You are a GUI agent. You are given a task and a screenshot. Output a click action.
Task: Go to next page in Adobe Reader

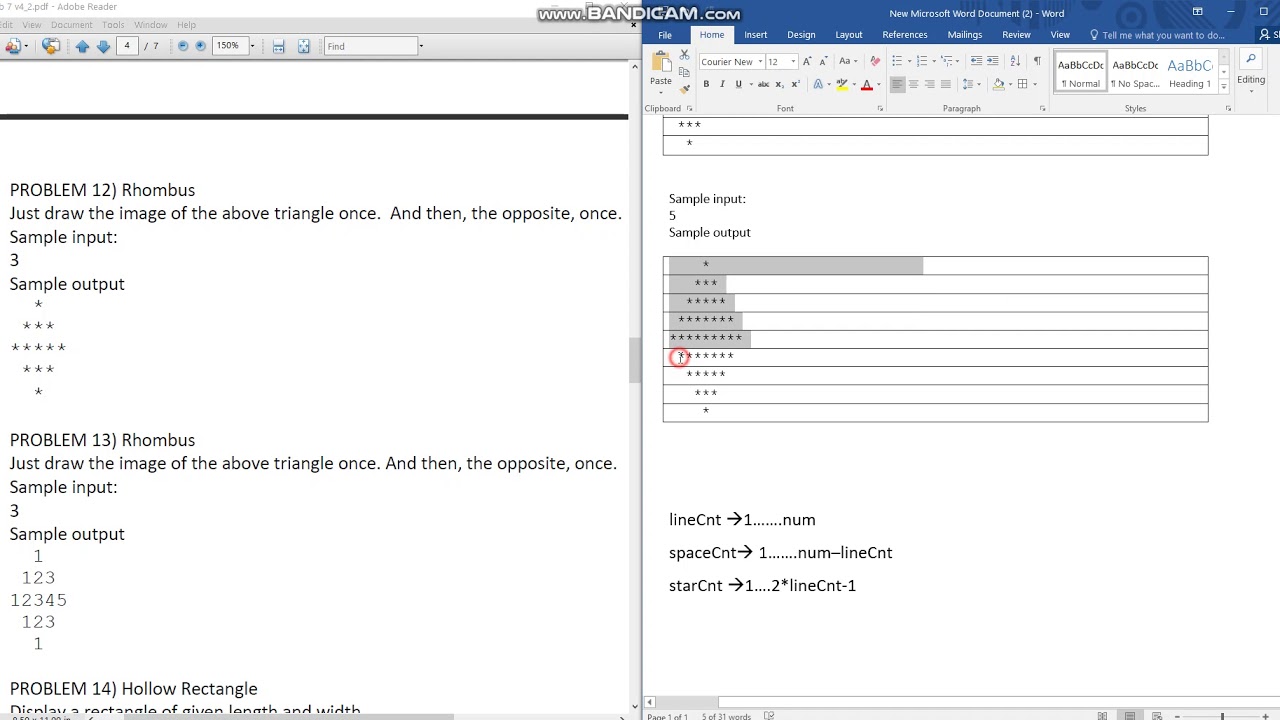click(103, 46)
